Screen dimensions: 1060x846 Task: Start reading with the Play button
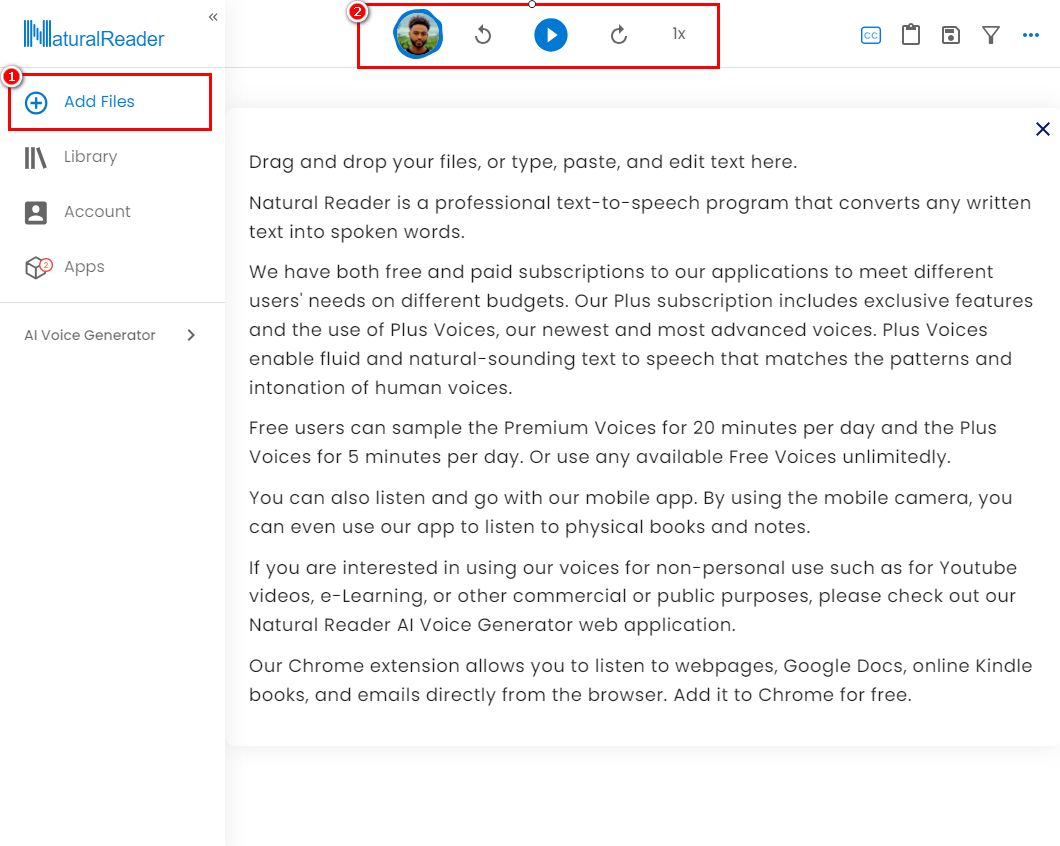pos(551,34)
